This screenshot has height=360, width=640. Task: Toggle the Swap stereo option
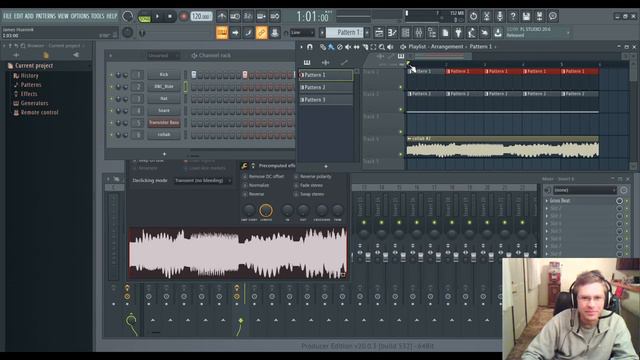(309, 194)
